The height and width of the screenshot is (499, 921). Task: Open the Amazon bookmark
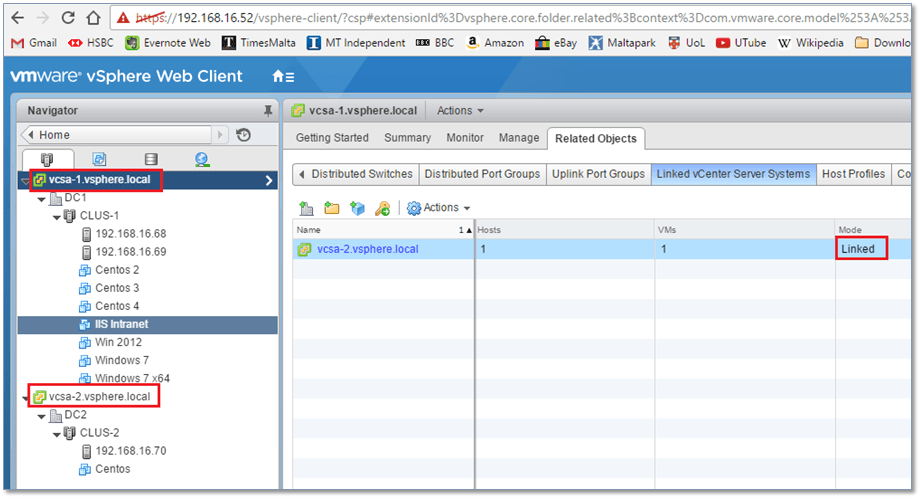coord(495,43)
